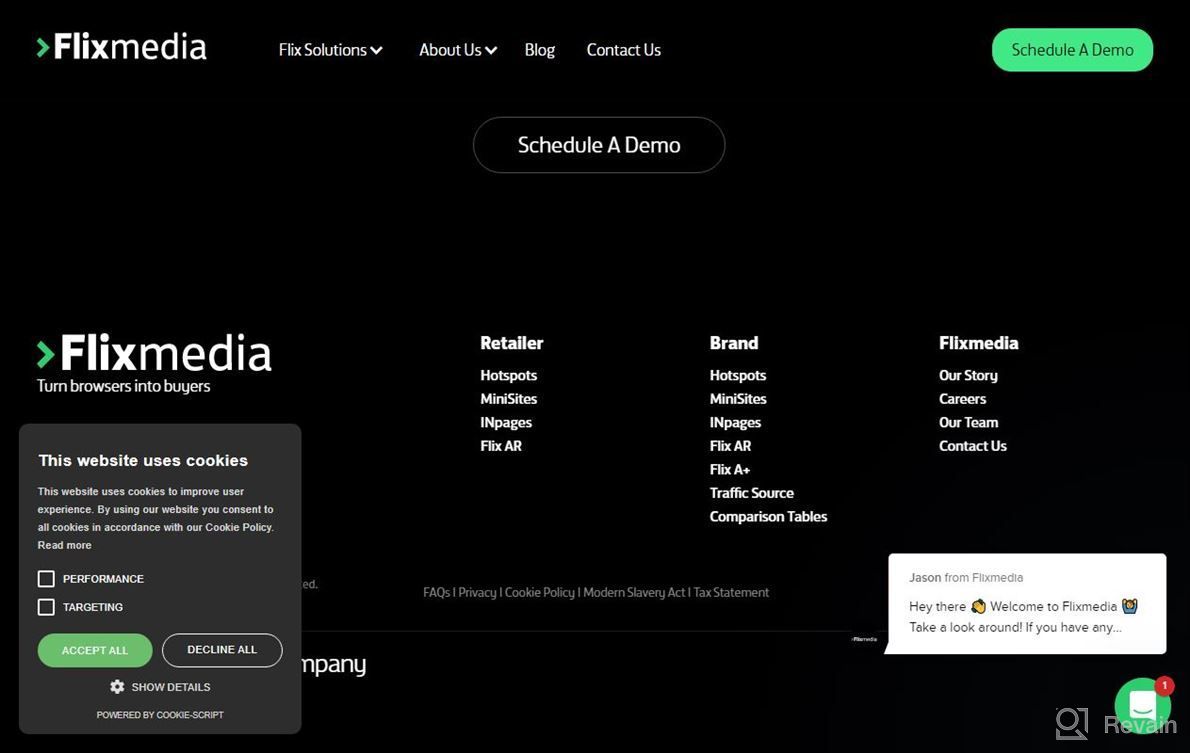Open the Cookie Policy footer link
The height and width of the screenshot is (753, 1190).
point(540,593)
